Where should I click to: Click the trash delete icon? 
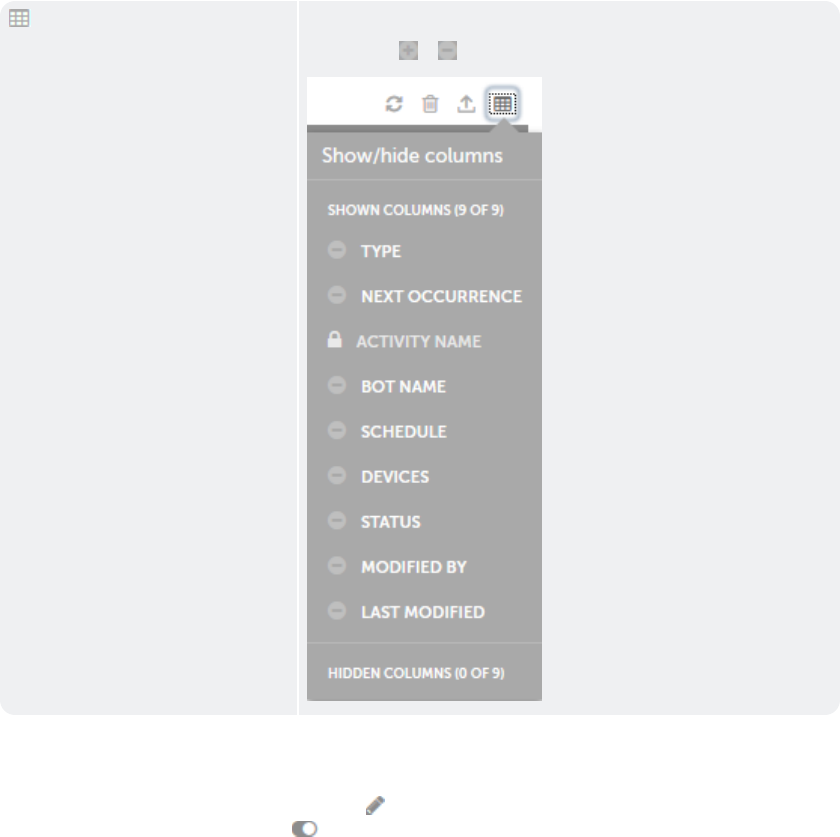[x=430, y=104]
